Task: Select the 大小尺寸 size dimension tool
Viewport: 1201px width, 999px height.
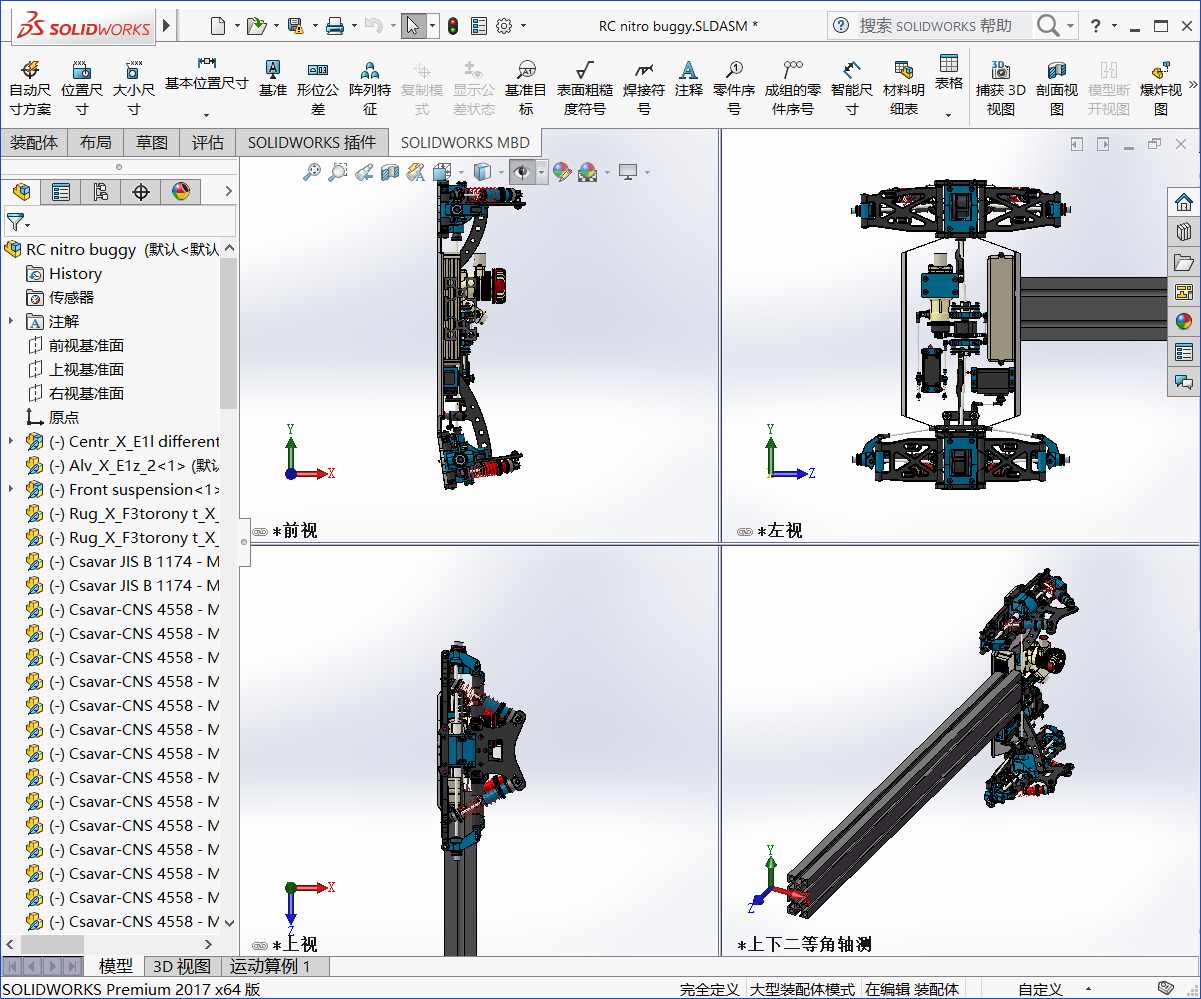Action: 133,86
